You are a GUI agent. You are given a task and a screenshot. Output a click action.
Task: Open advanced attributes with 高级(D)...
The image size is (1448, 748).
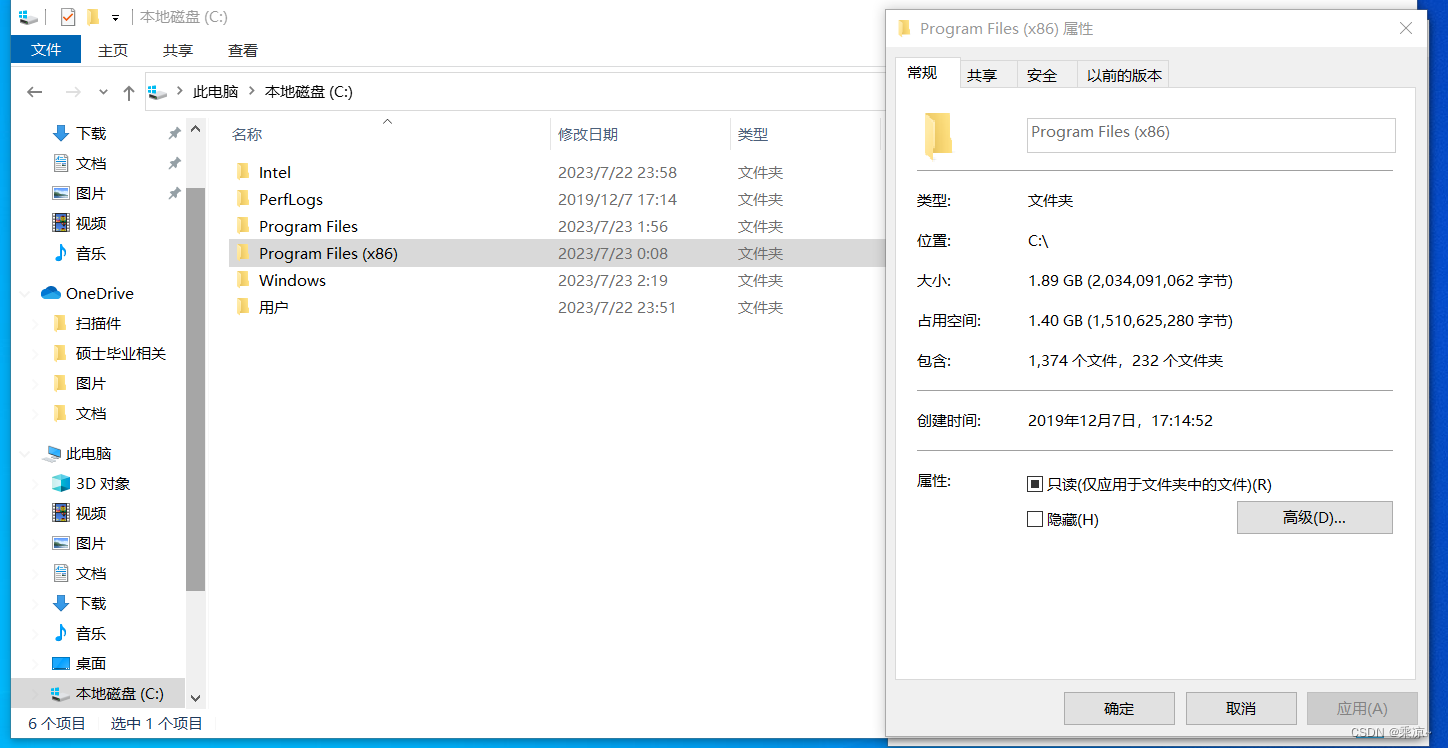coord(1314,517)
